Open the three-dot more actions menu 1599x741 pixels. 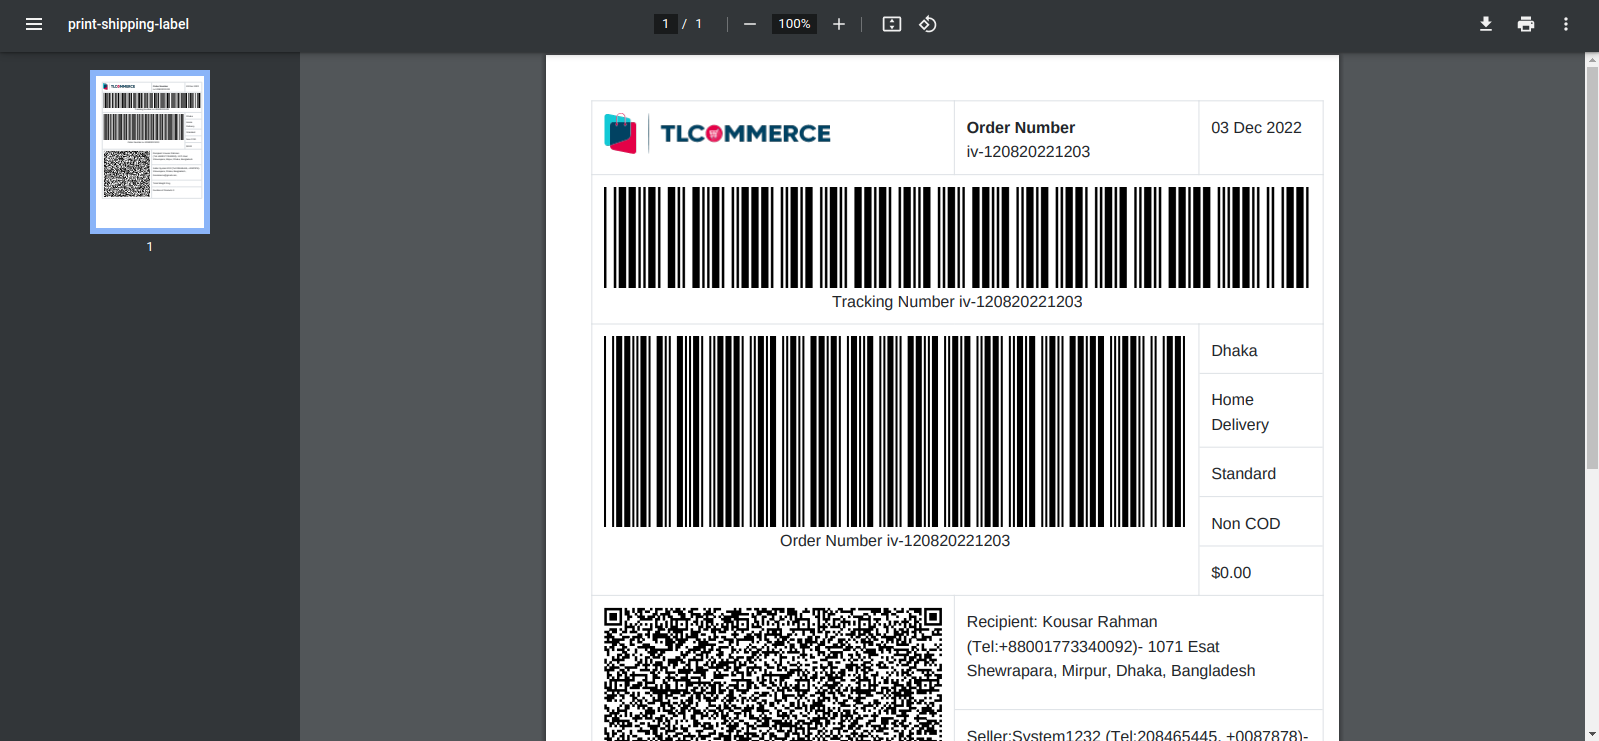(1566, 24)
